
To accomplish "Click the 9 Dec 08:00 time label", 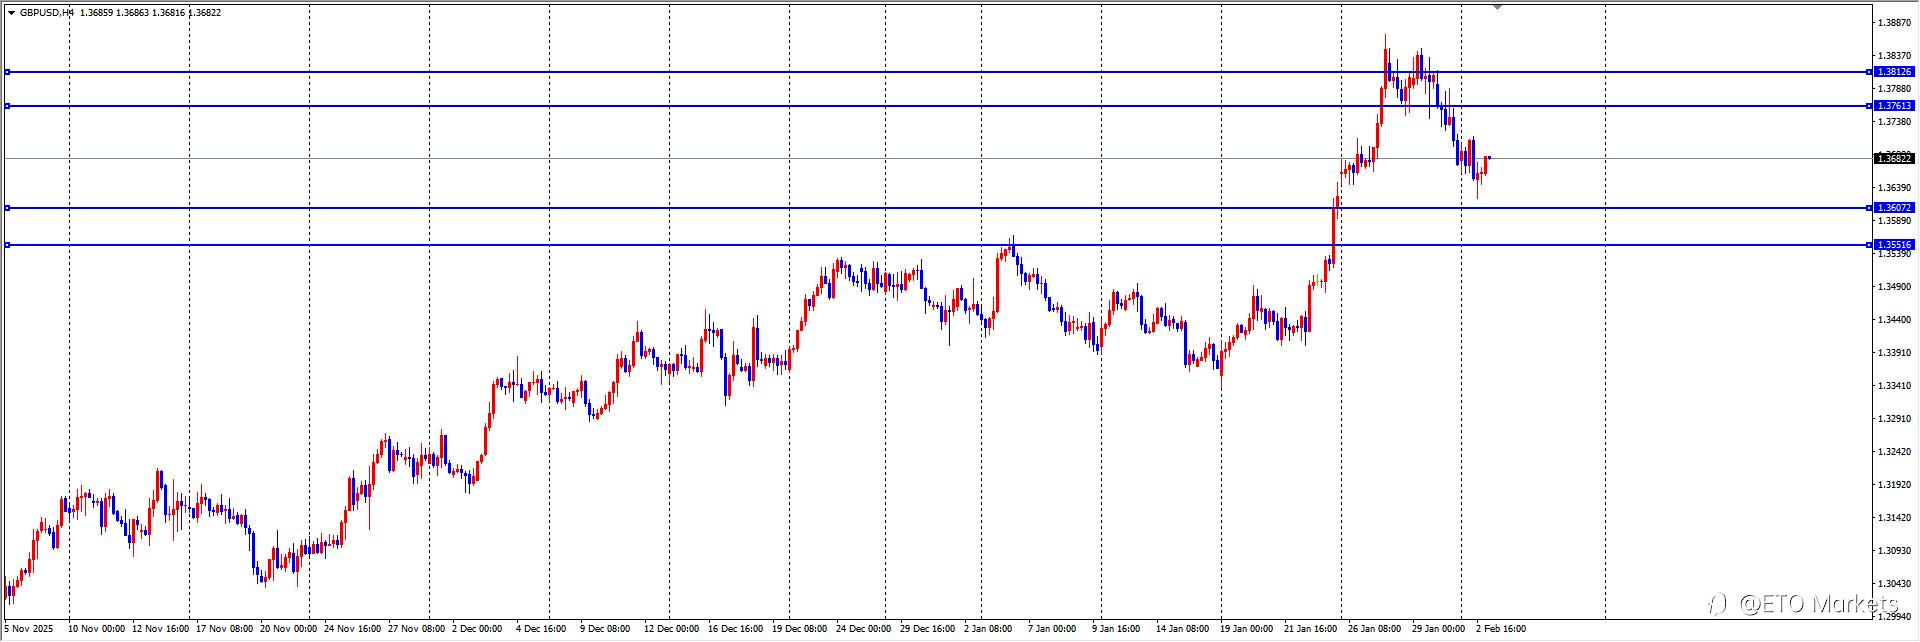I will (x=605, y=629).
